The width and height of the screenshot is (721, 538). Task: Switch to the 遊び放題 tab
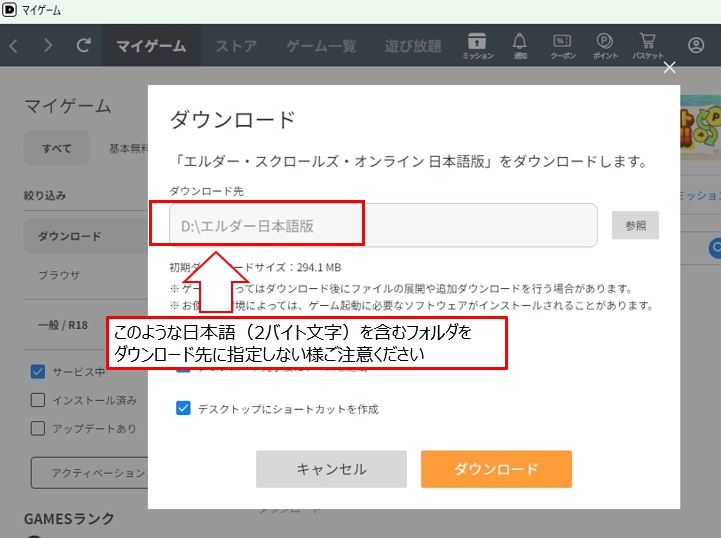(x=413, y=46)
